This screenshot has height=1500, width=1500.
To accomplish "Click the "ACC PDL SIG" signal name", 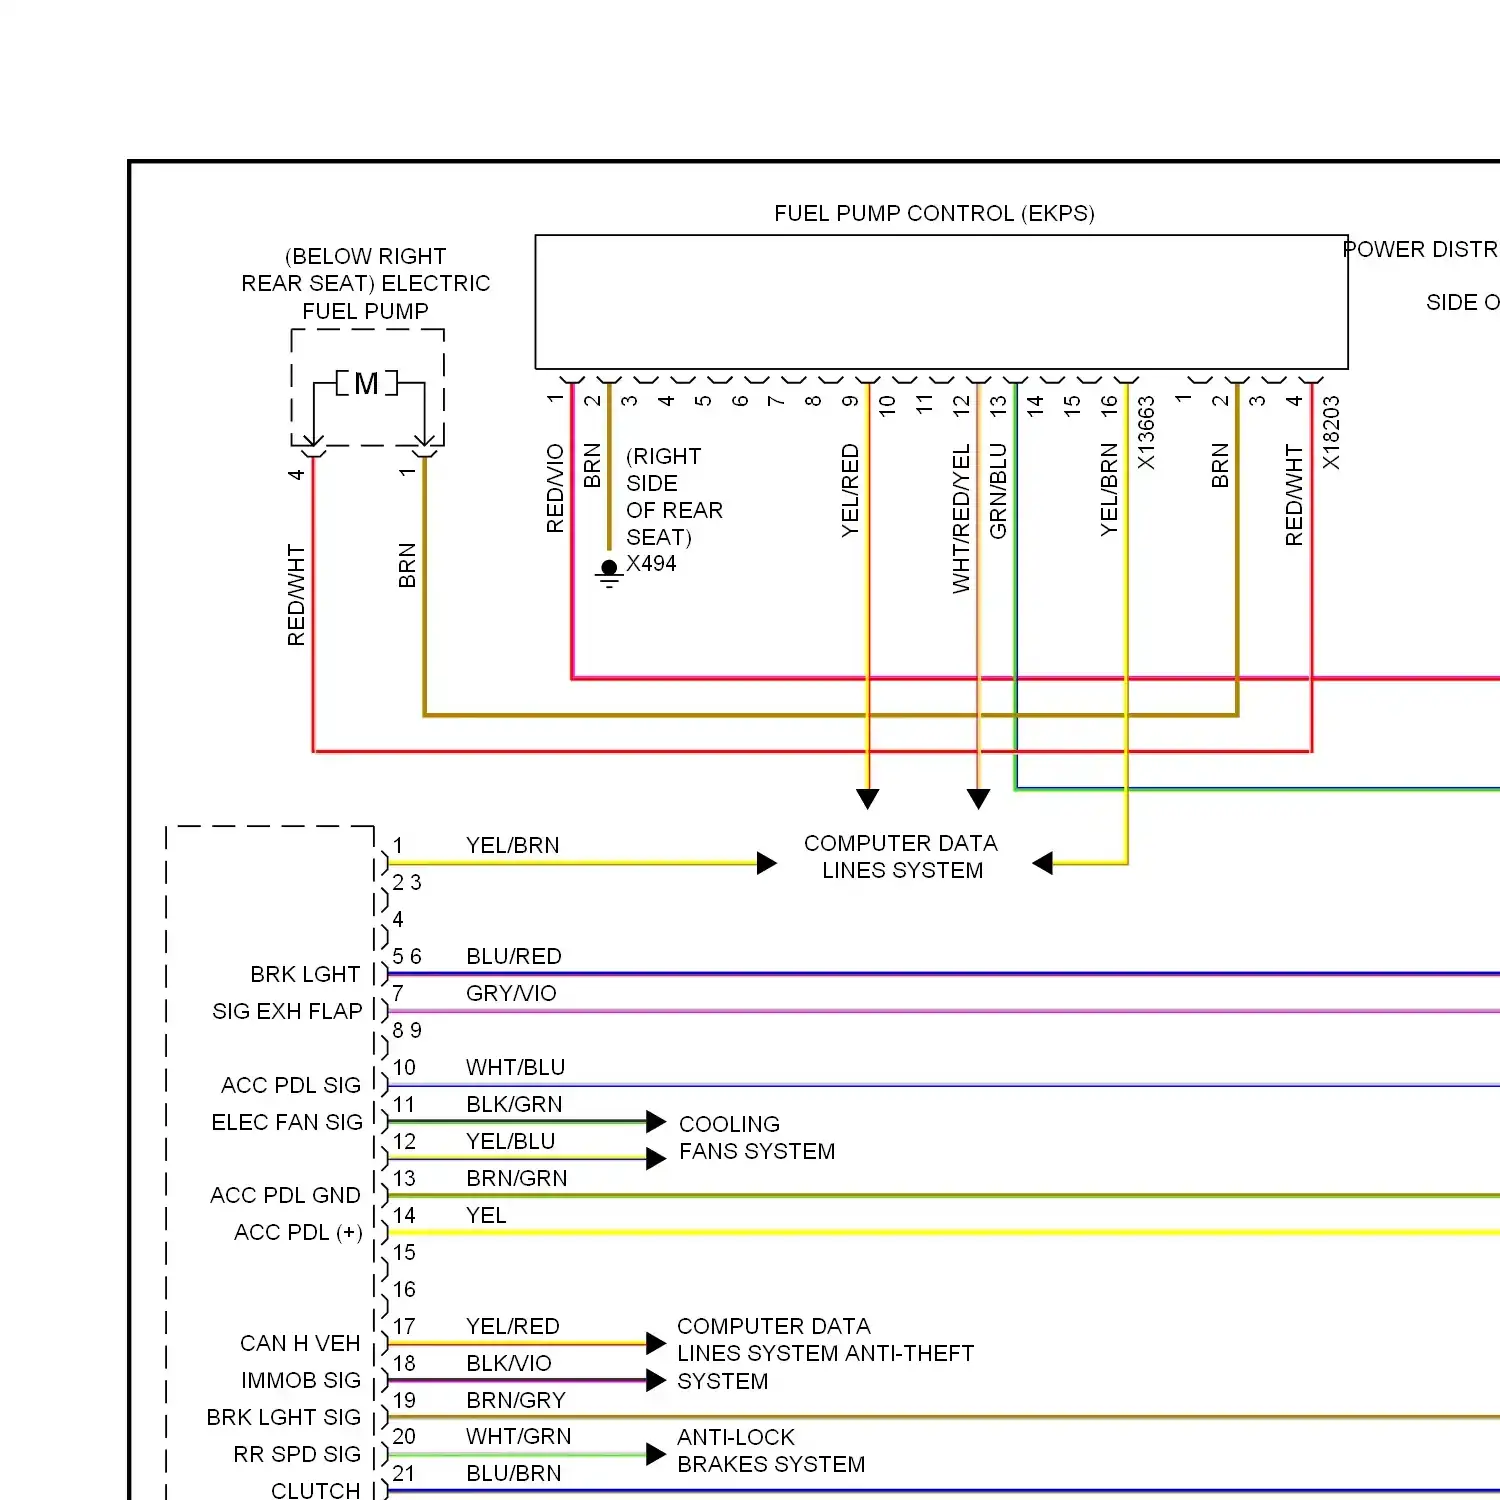I will tap(291, 1085).
